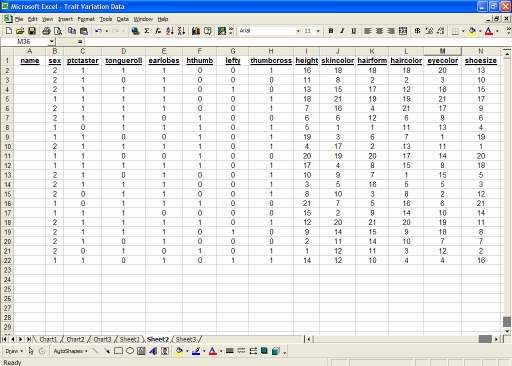Toggle Bold formatting button
Image resolution: width=512 pixels, height=366 pixels.
(331, 31)
